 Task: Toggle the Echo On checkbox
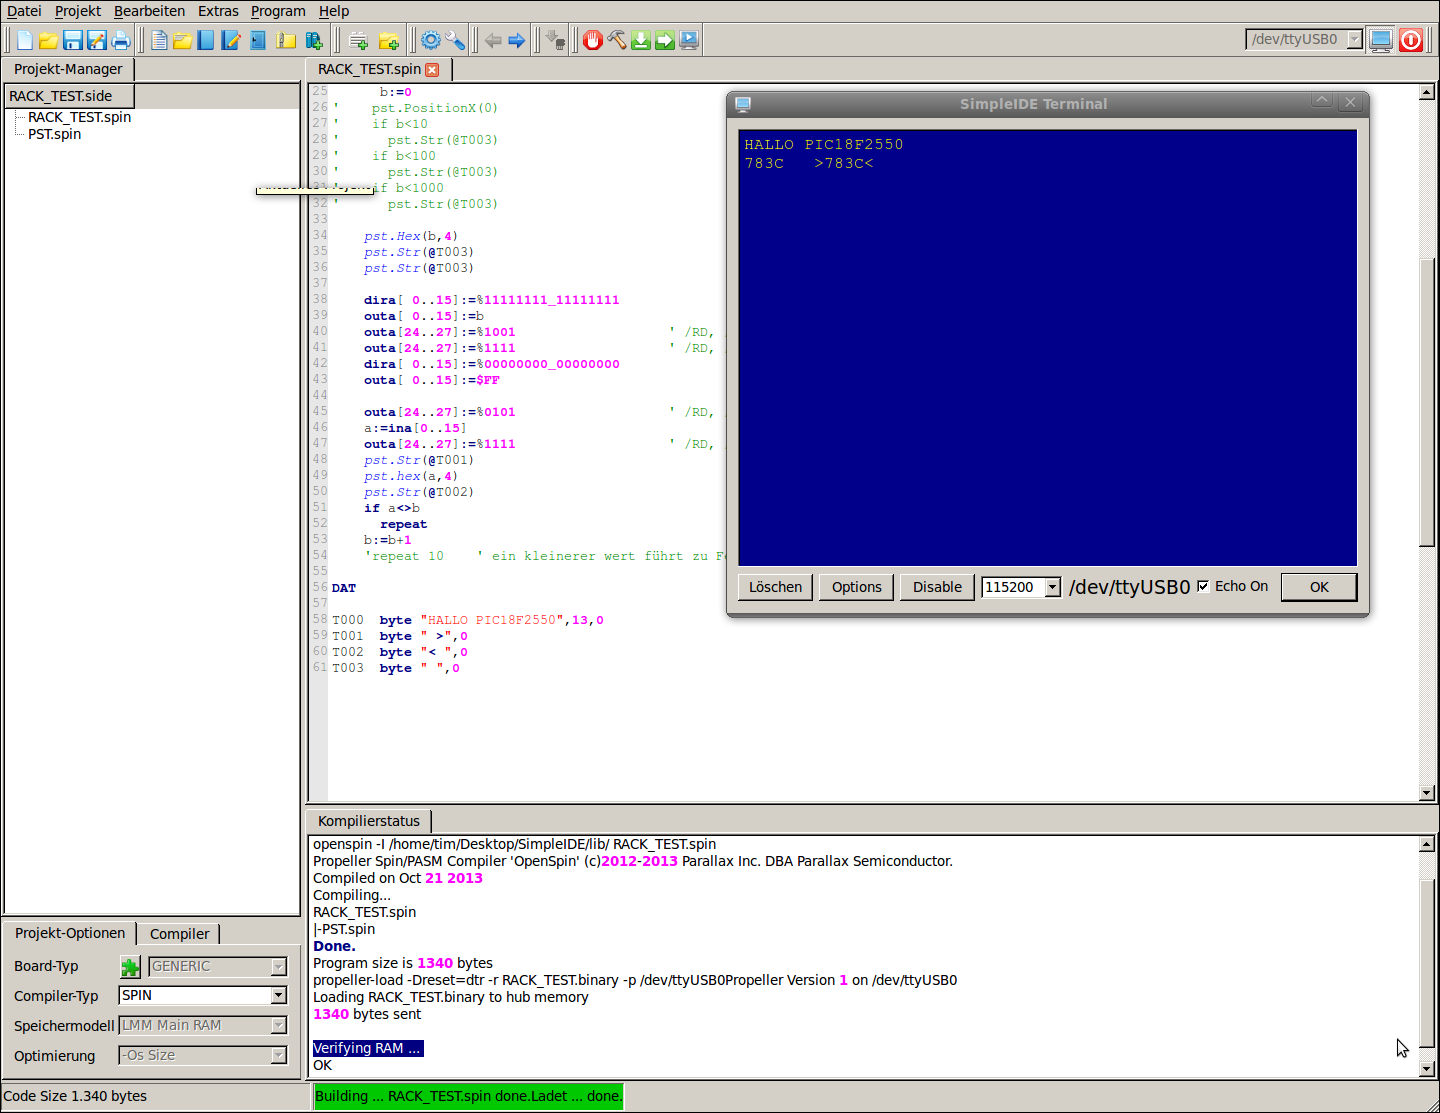1203,587
